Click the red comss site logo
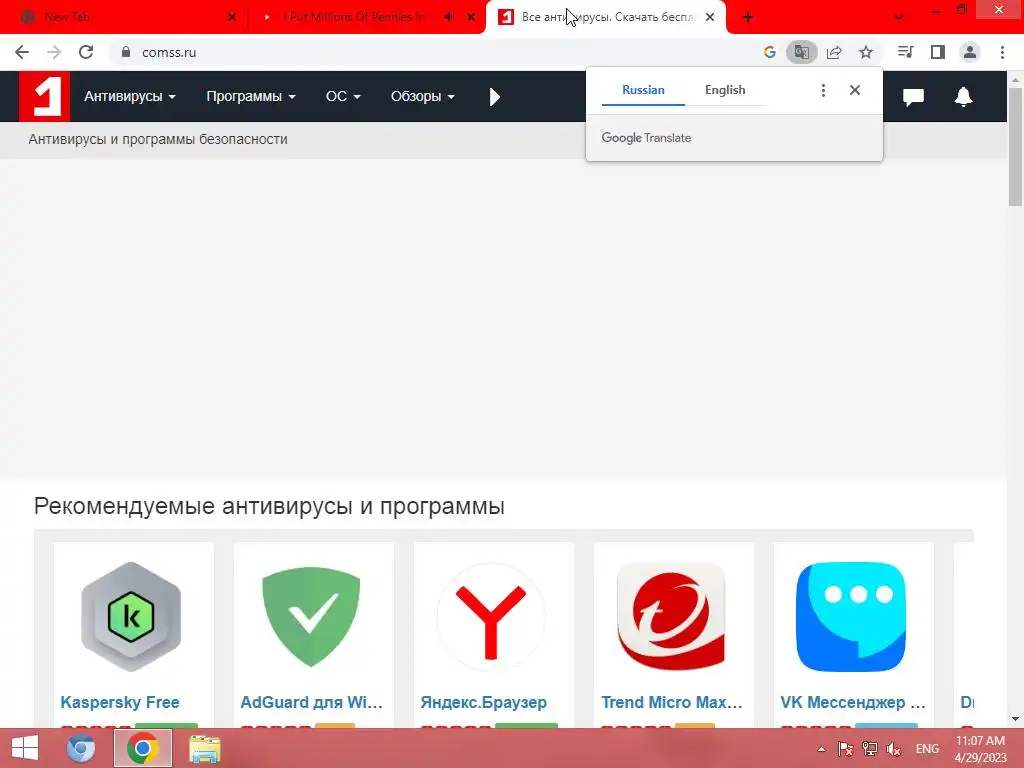This screenshot has height=768, width=1024. point(44,96)
